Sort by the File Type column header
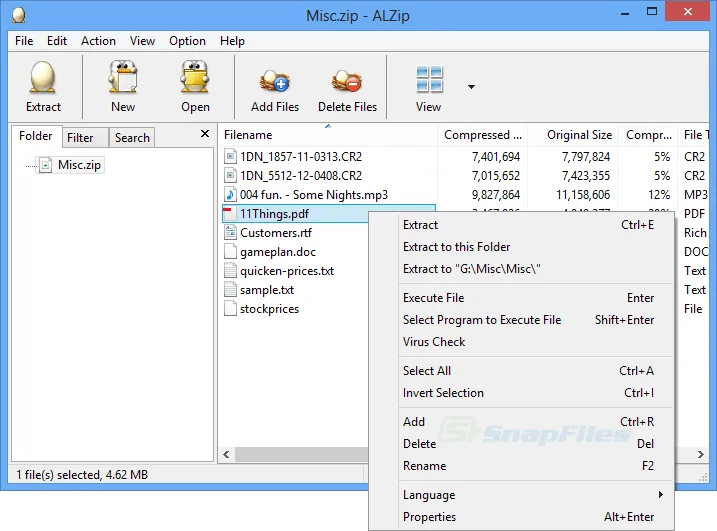 [694, 135]
